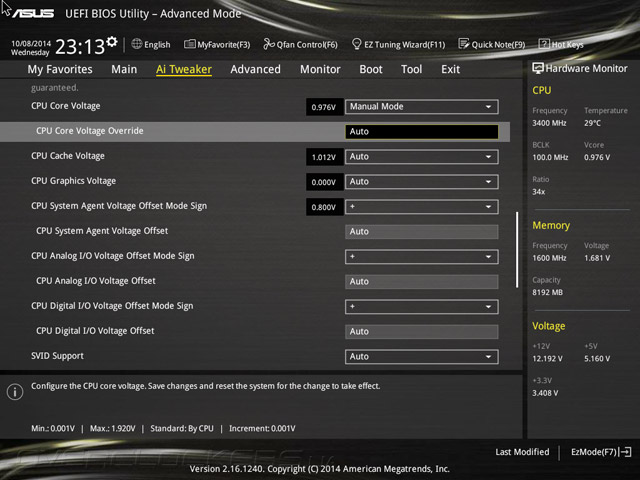
Task: Click the 1.012V cache voltage readout
Action: [324, 157]
